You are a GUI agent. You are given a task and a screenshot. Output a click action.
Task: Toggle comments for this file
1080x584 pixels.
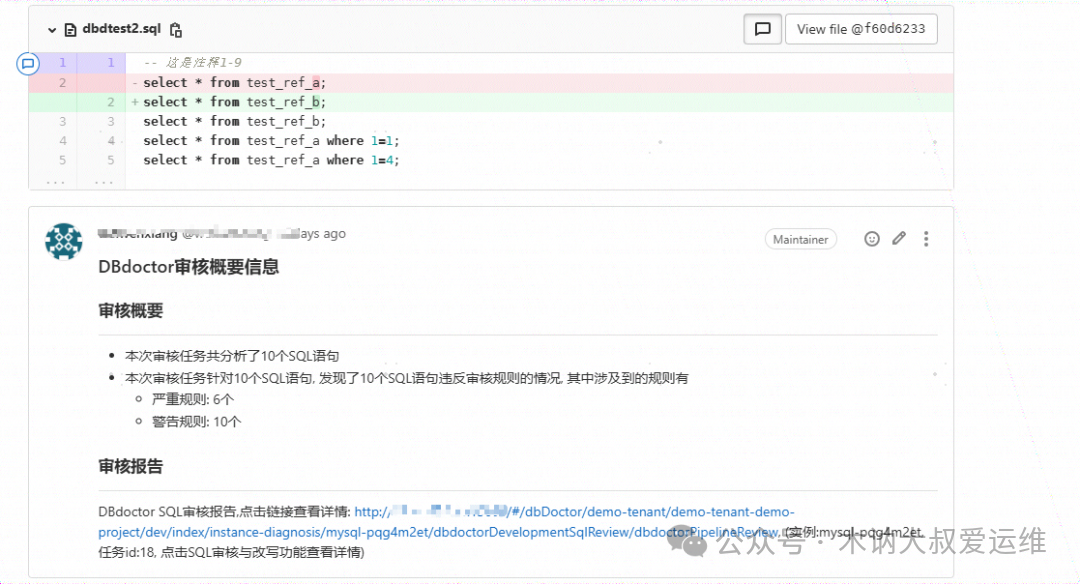(x=762, y=29)
